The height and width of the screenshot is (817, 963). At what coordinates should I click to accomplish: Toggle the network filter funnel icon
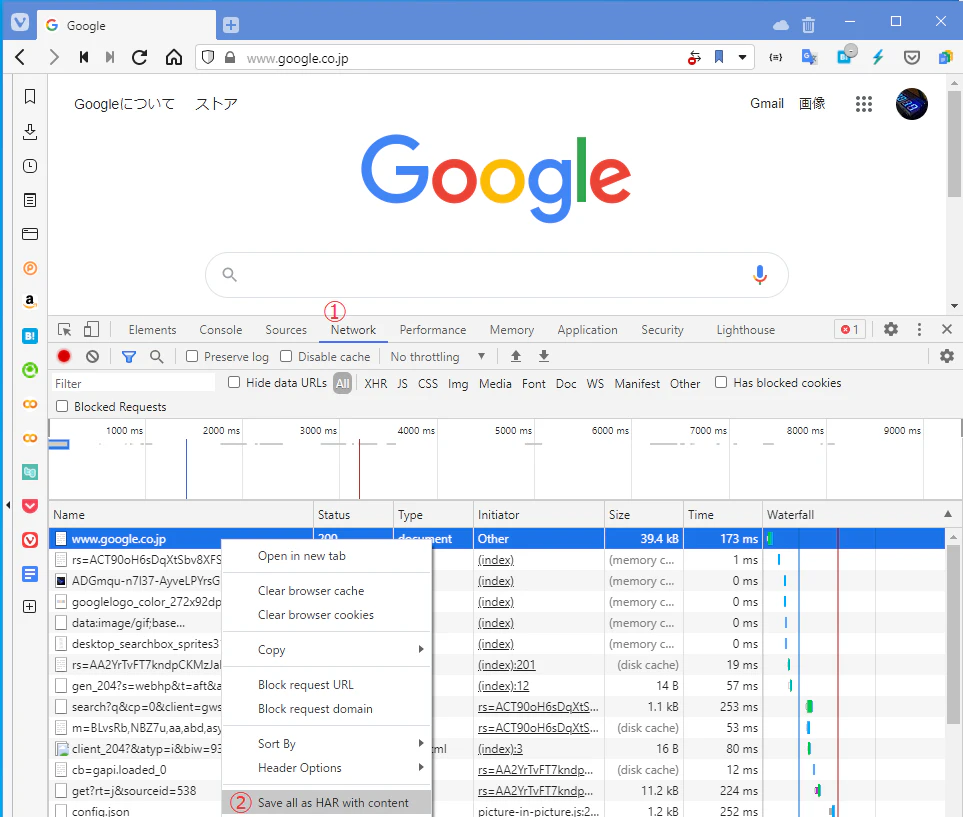tap(128, 357)
